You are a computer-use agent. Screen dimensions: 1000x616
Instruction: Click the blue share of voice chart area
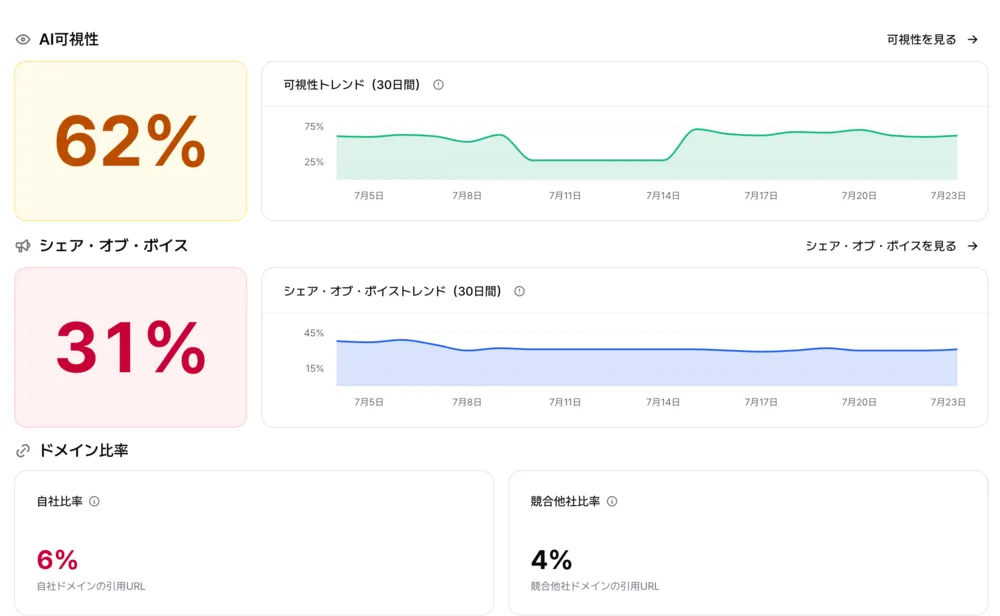point(647,363)
